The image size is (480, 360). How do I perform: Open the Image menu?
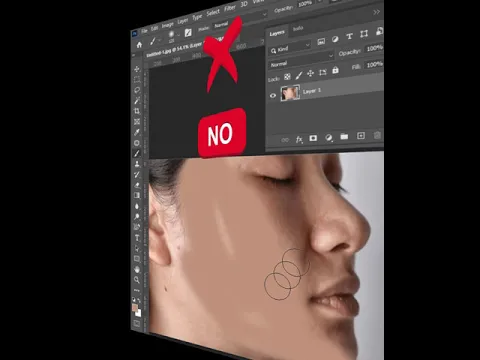tap(168, 25)
